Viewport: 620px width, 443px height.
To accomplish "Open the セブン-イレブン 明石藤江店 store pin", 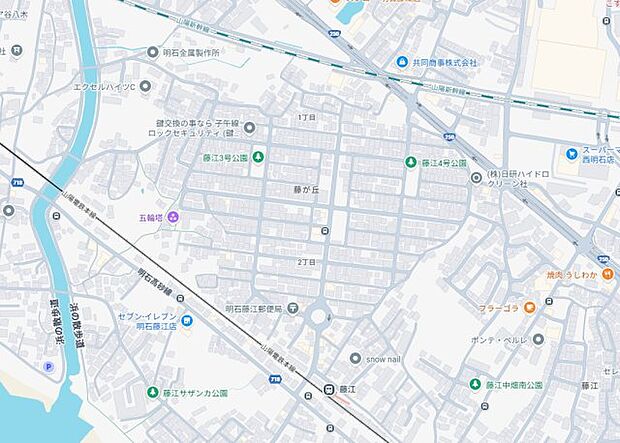I will [187, 321].
